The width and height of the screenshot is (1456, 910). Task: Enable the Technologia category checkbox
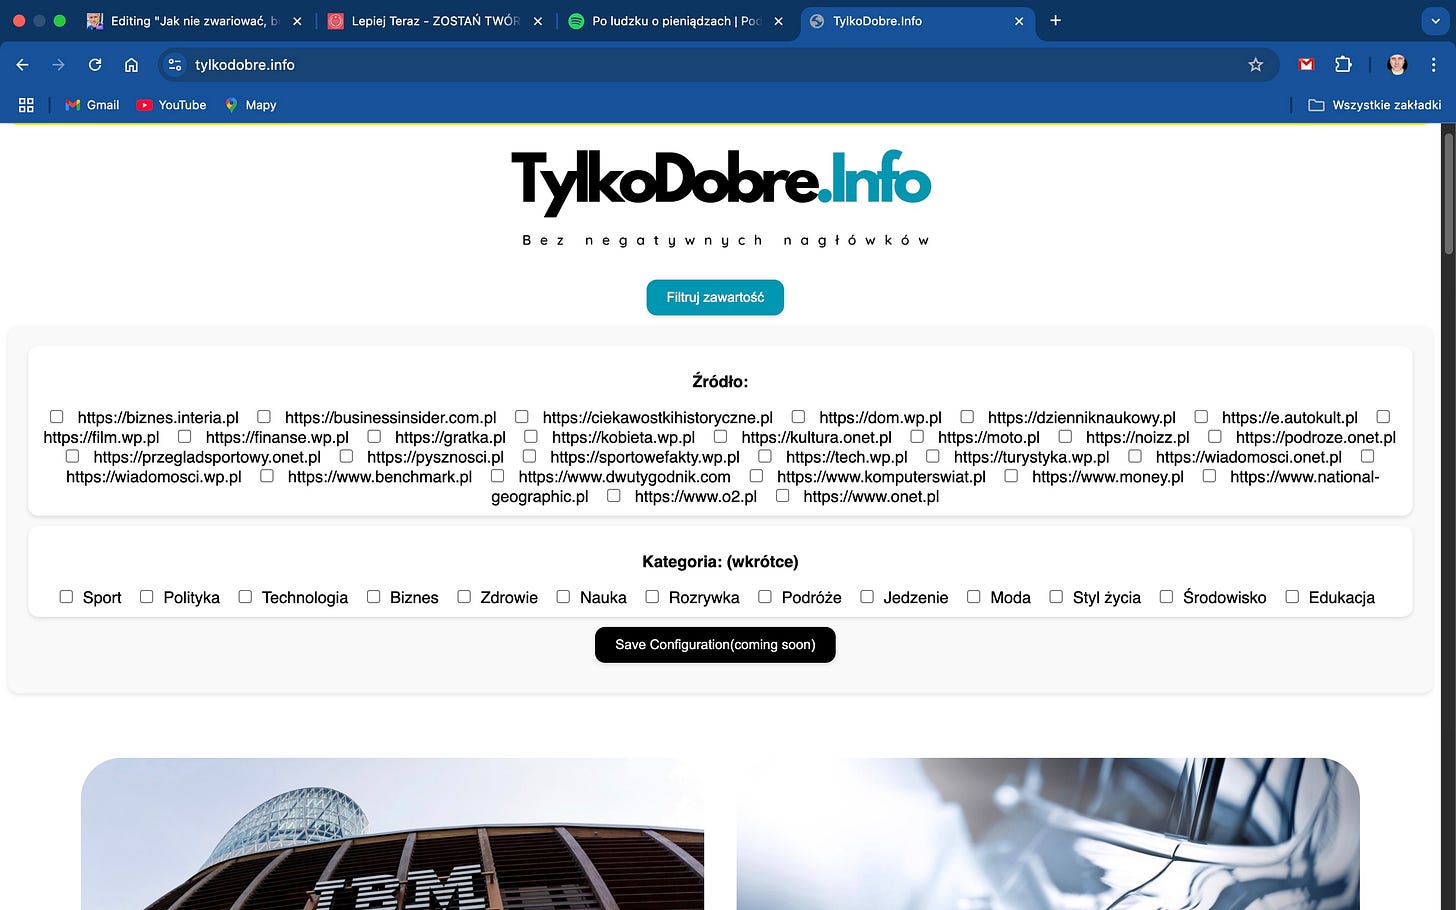point(245,596)
